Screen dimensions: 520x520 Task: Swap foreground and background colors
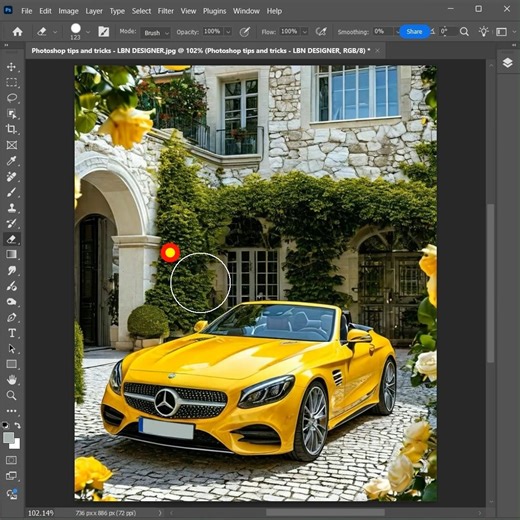pos(18,425)
